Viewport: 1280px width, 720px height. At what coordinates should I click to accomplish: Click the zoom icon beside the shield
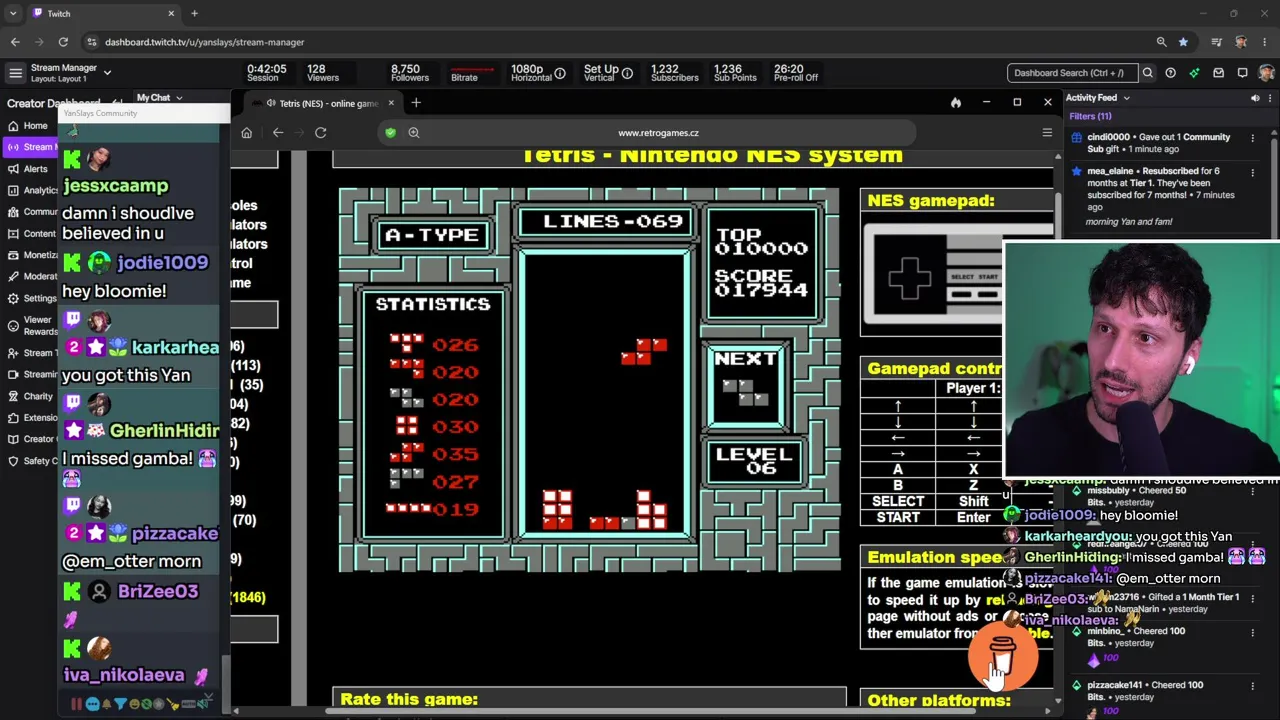[413, 133]
